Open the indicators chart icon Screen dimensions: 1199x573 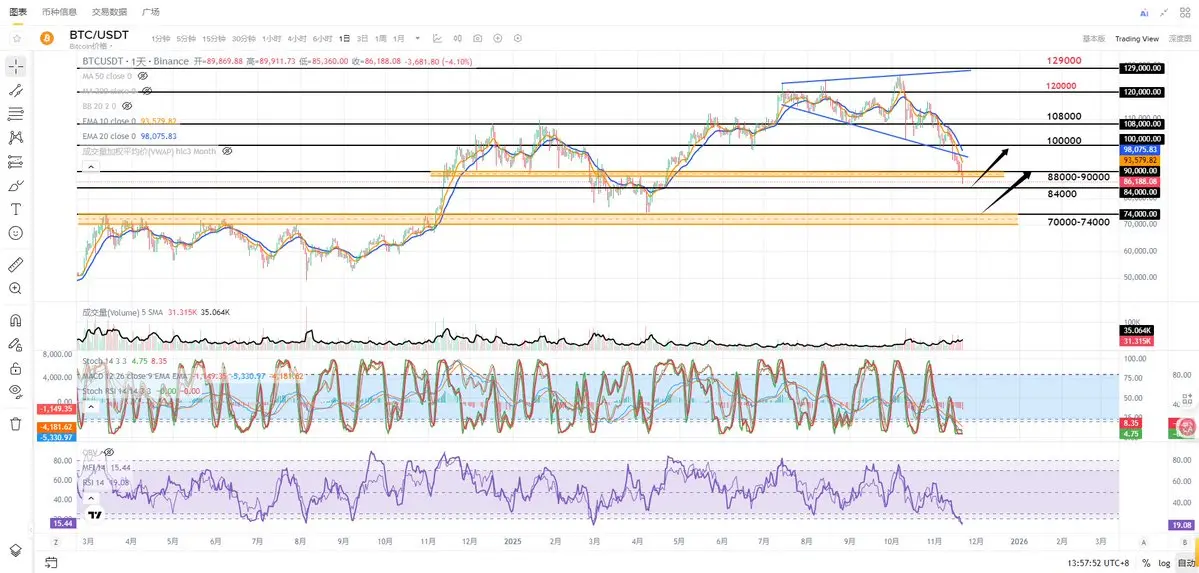pyautogui.click(x=437, y=38)
